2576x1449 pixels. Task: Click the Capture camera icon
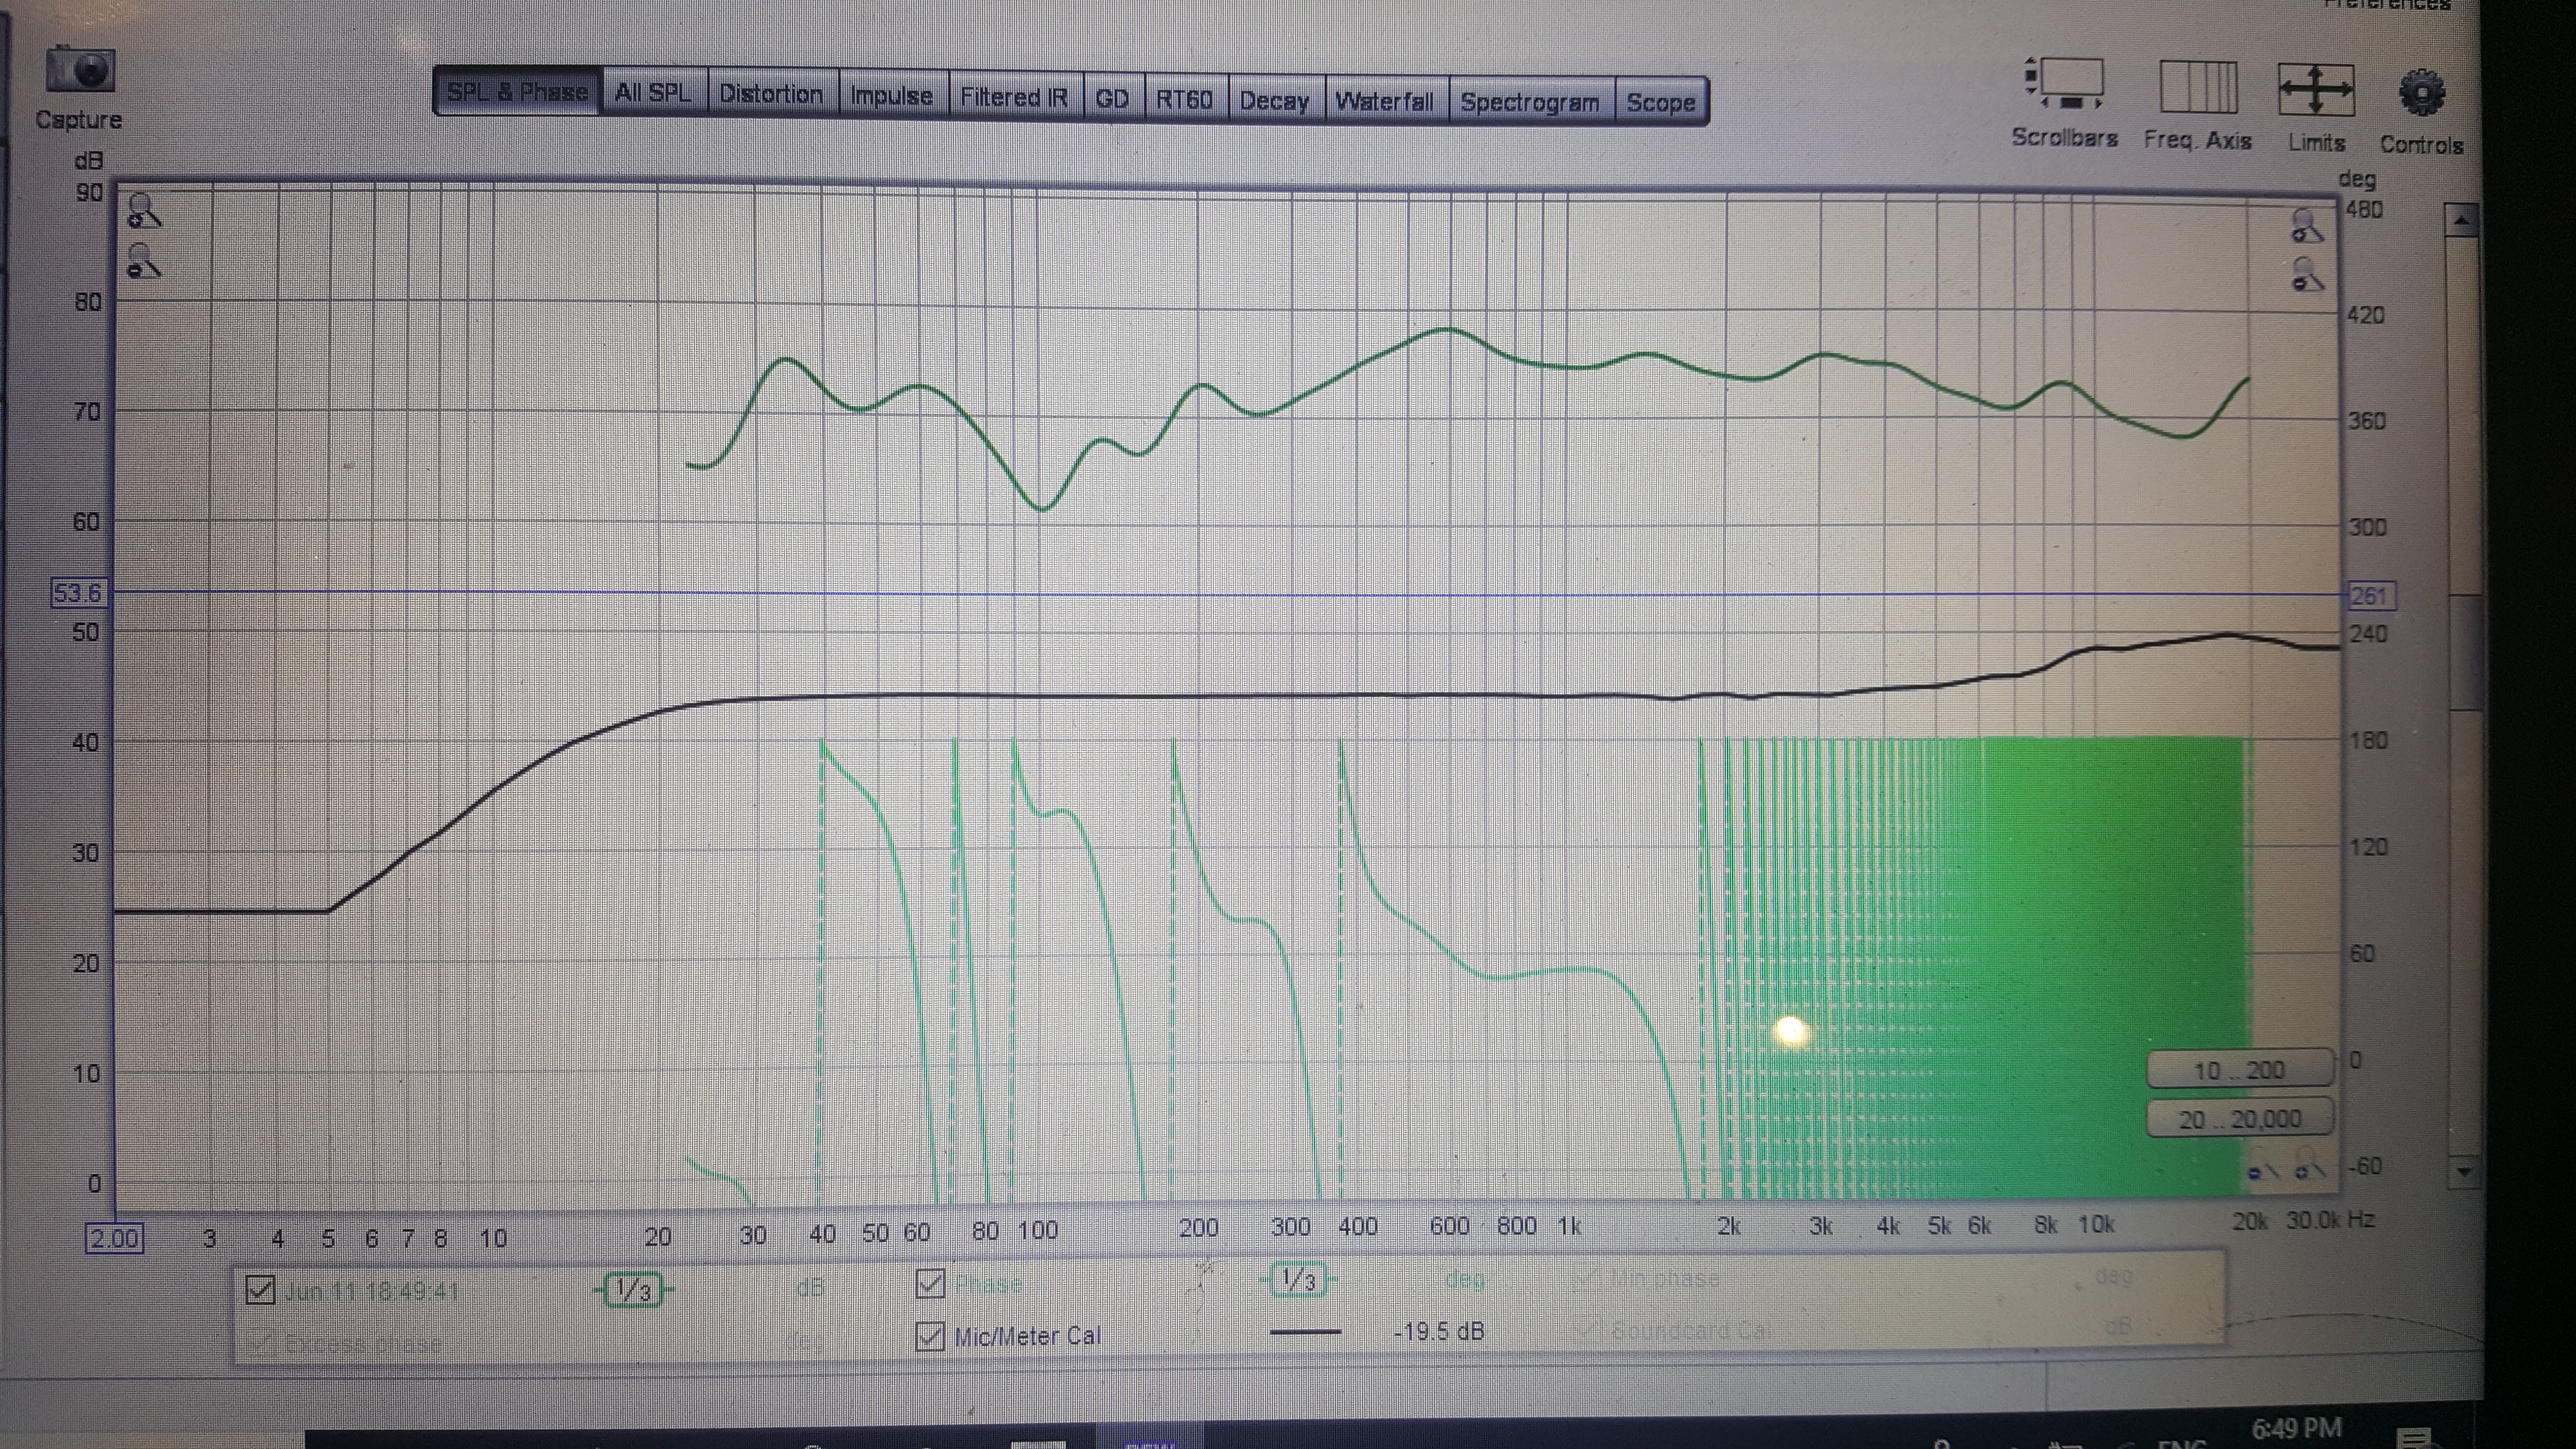click(x=80, y=70)
